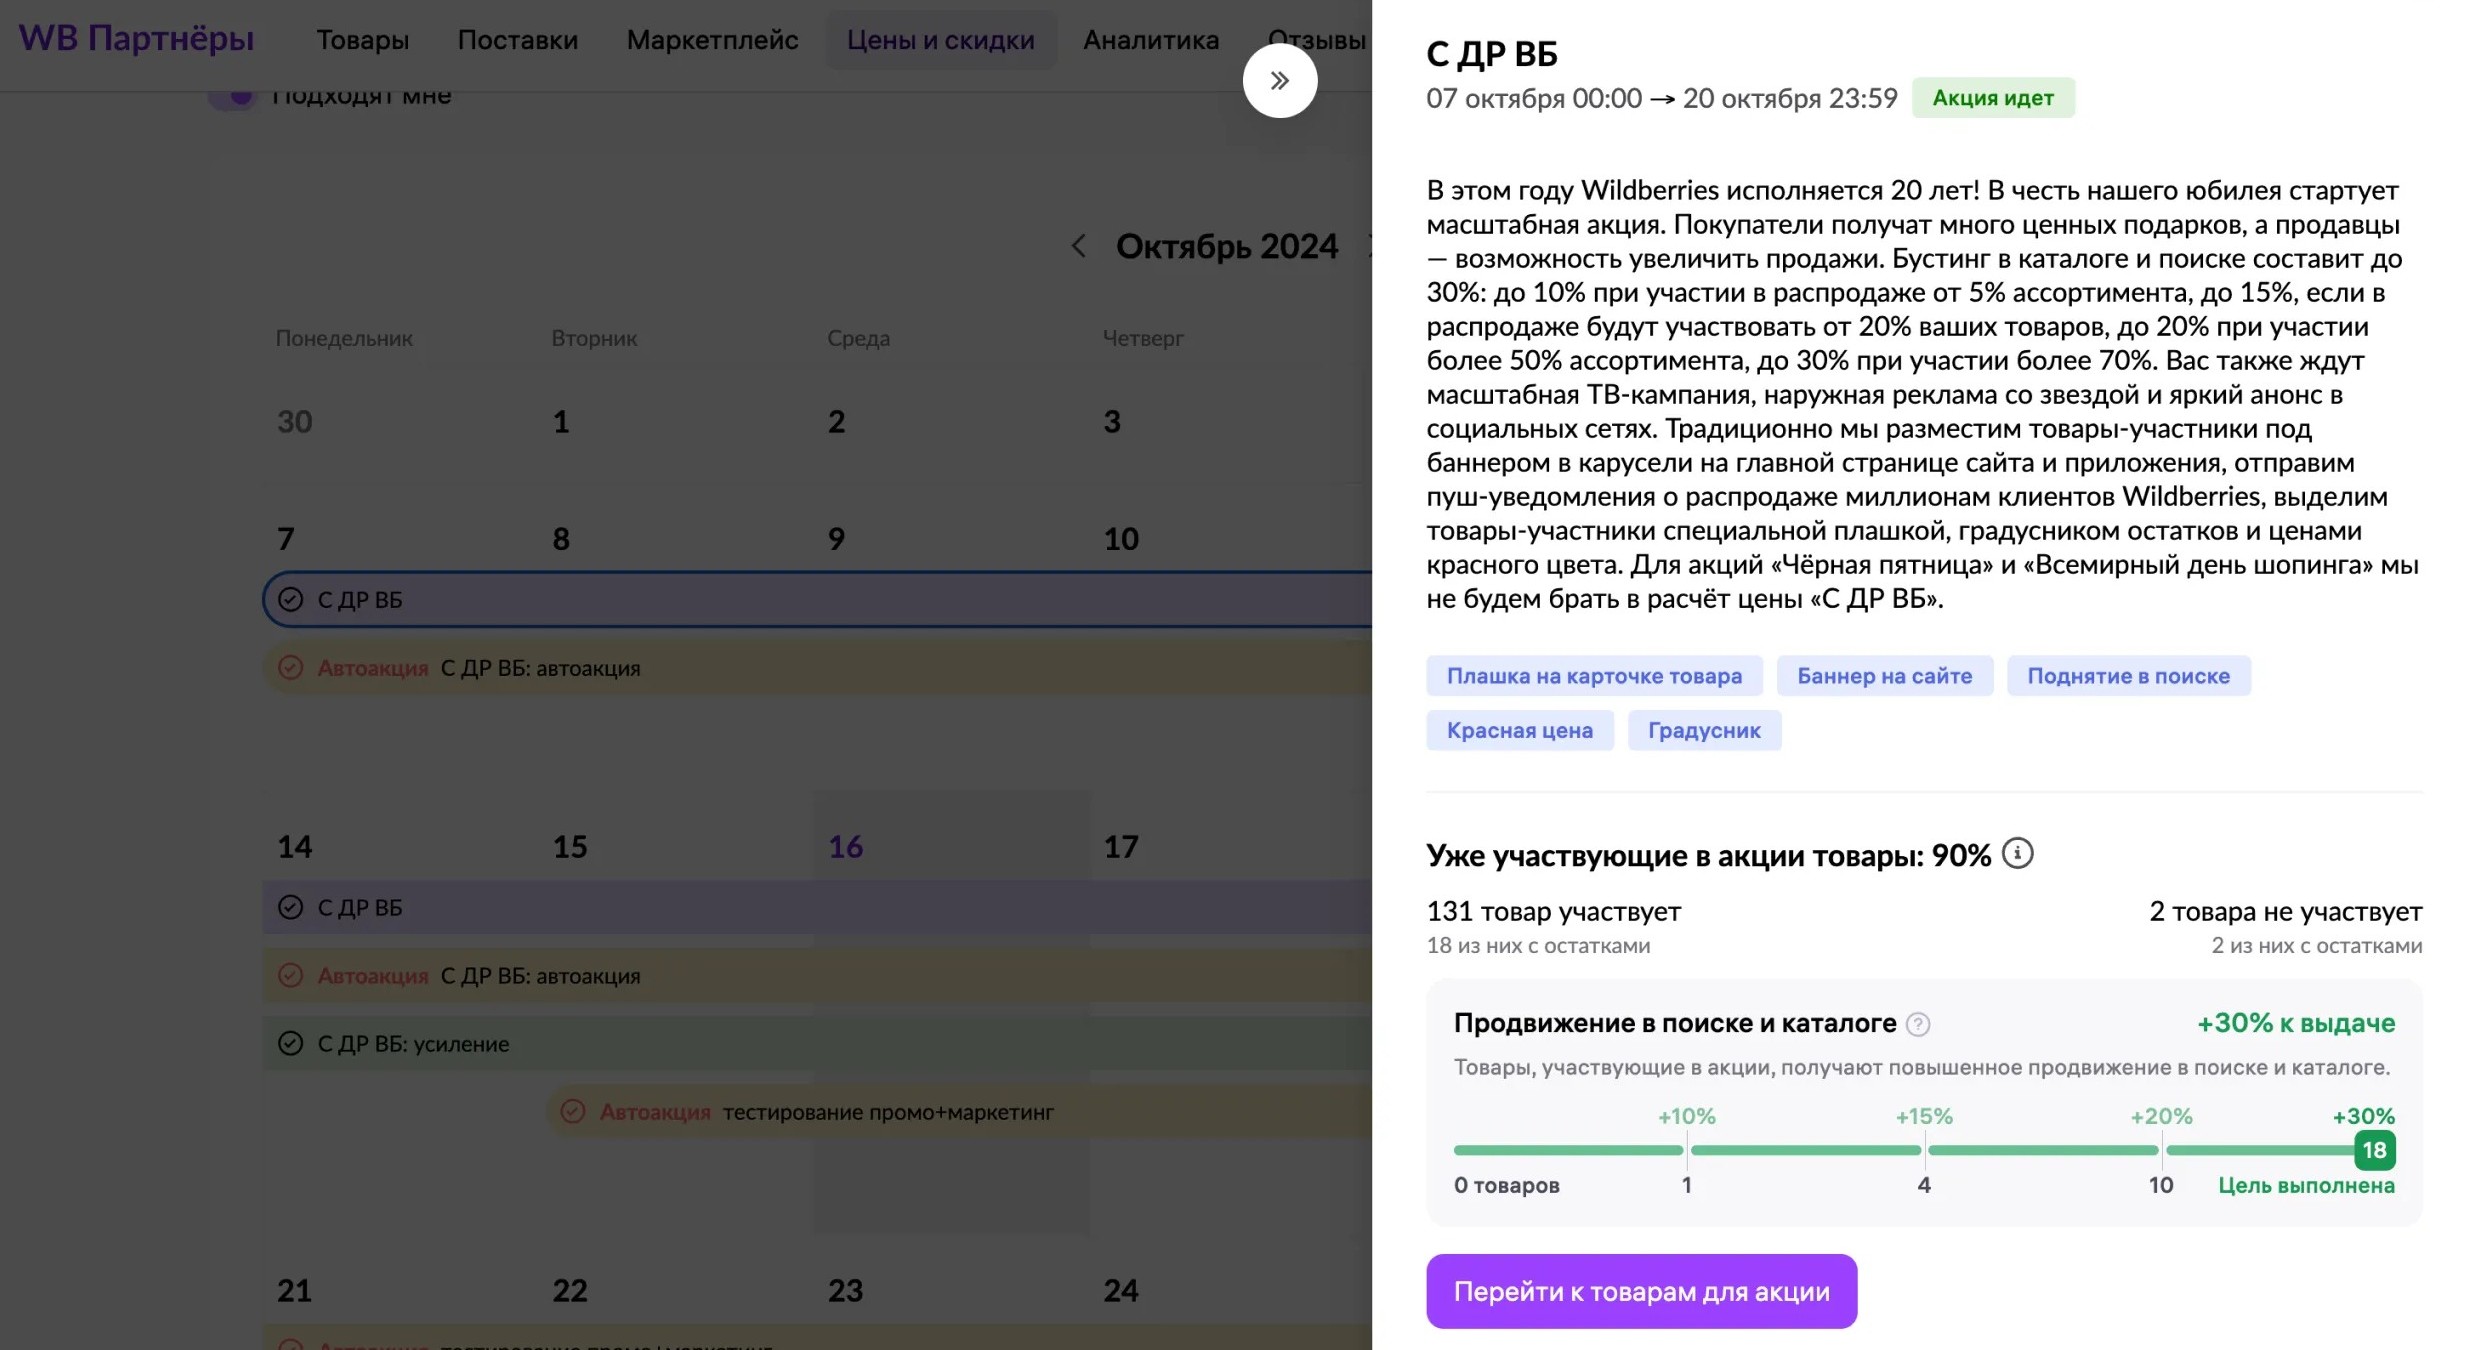
Task: Select the 'Красная цена' filter chip
Action: [1519, 730]
